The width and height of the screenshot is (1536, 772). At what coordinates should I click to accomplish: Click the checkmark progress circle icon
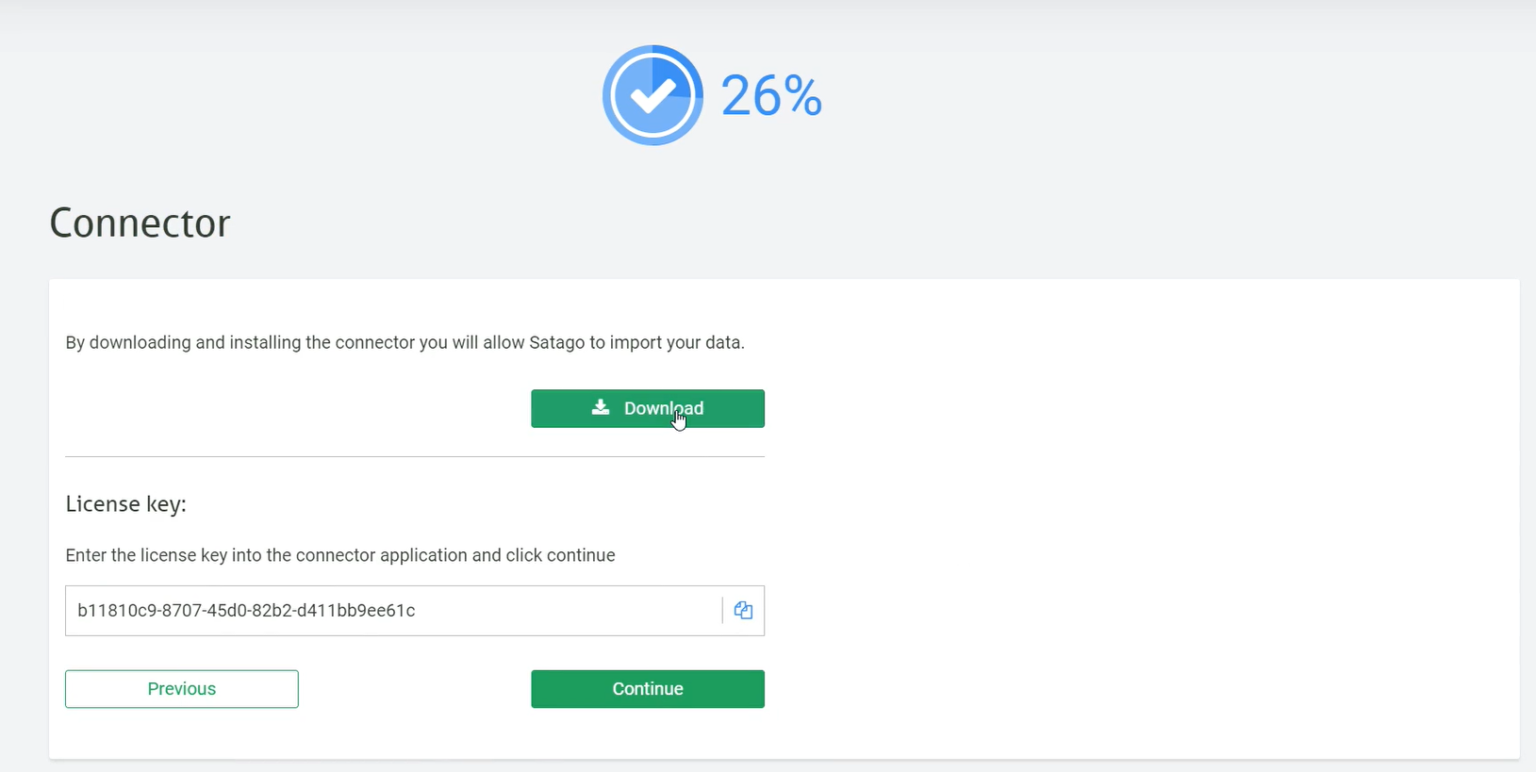click(x=652, y=95)
